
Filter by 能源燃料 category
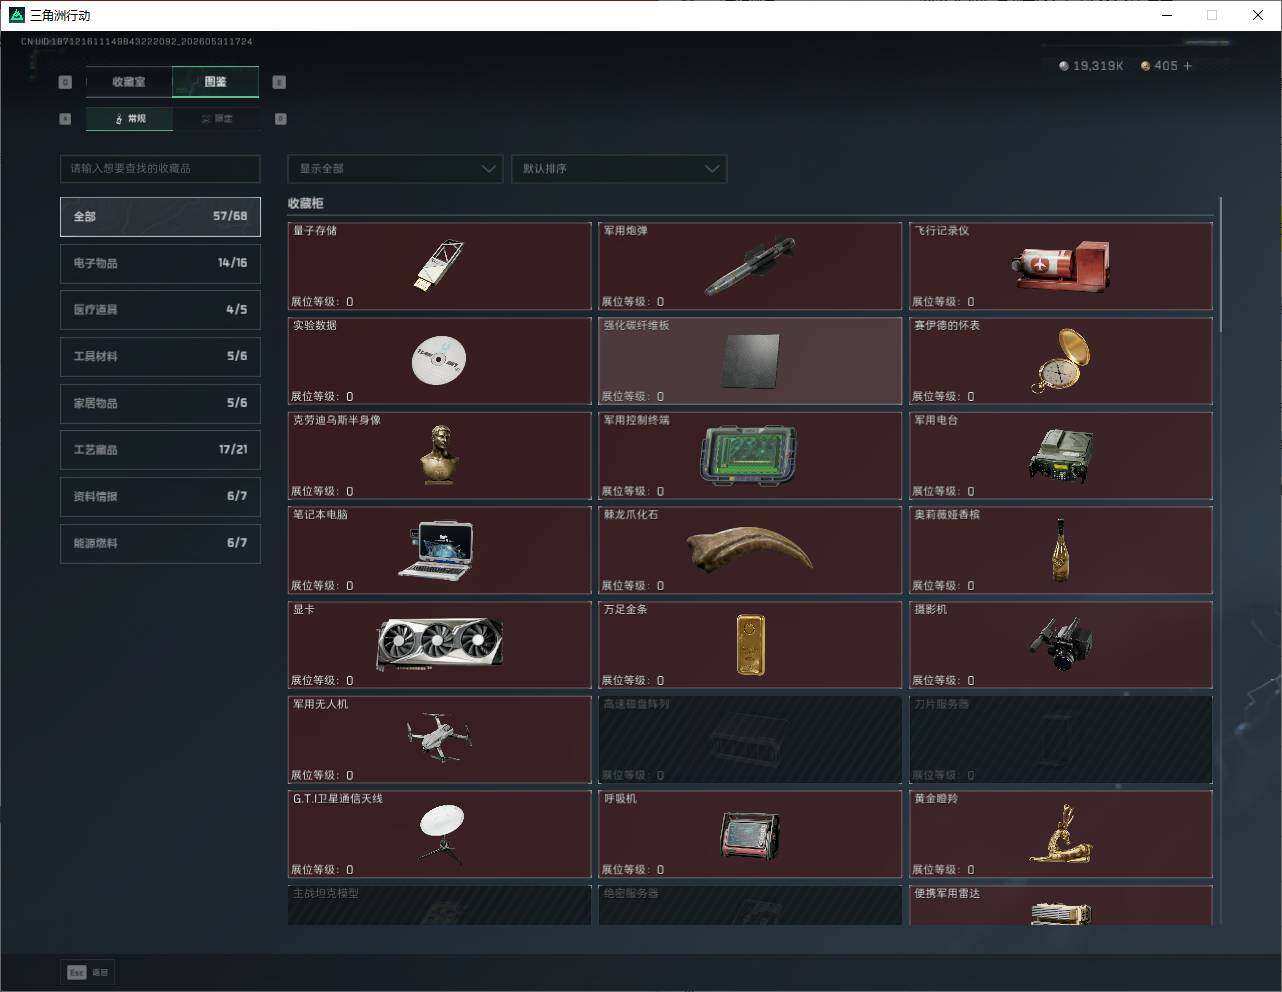160,543
